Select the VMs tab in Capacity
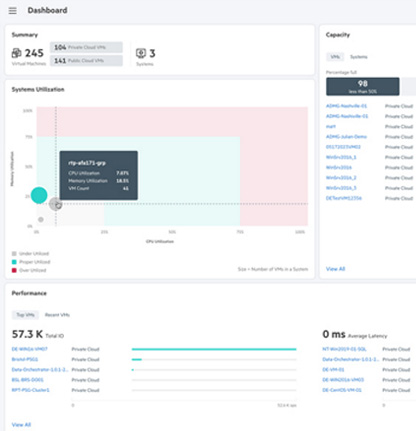Viewport: 416px width, 431px height. click(x=335, y=57)
